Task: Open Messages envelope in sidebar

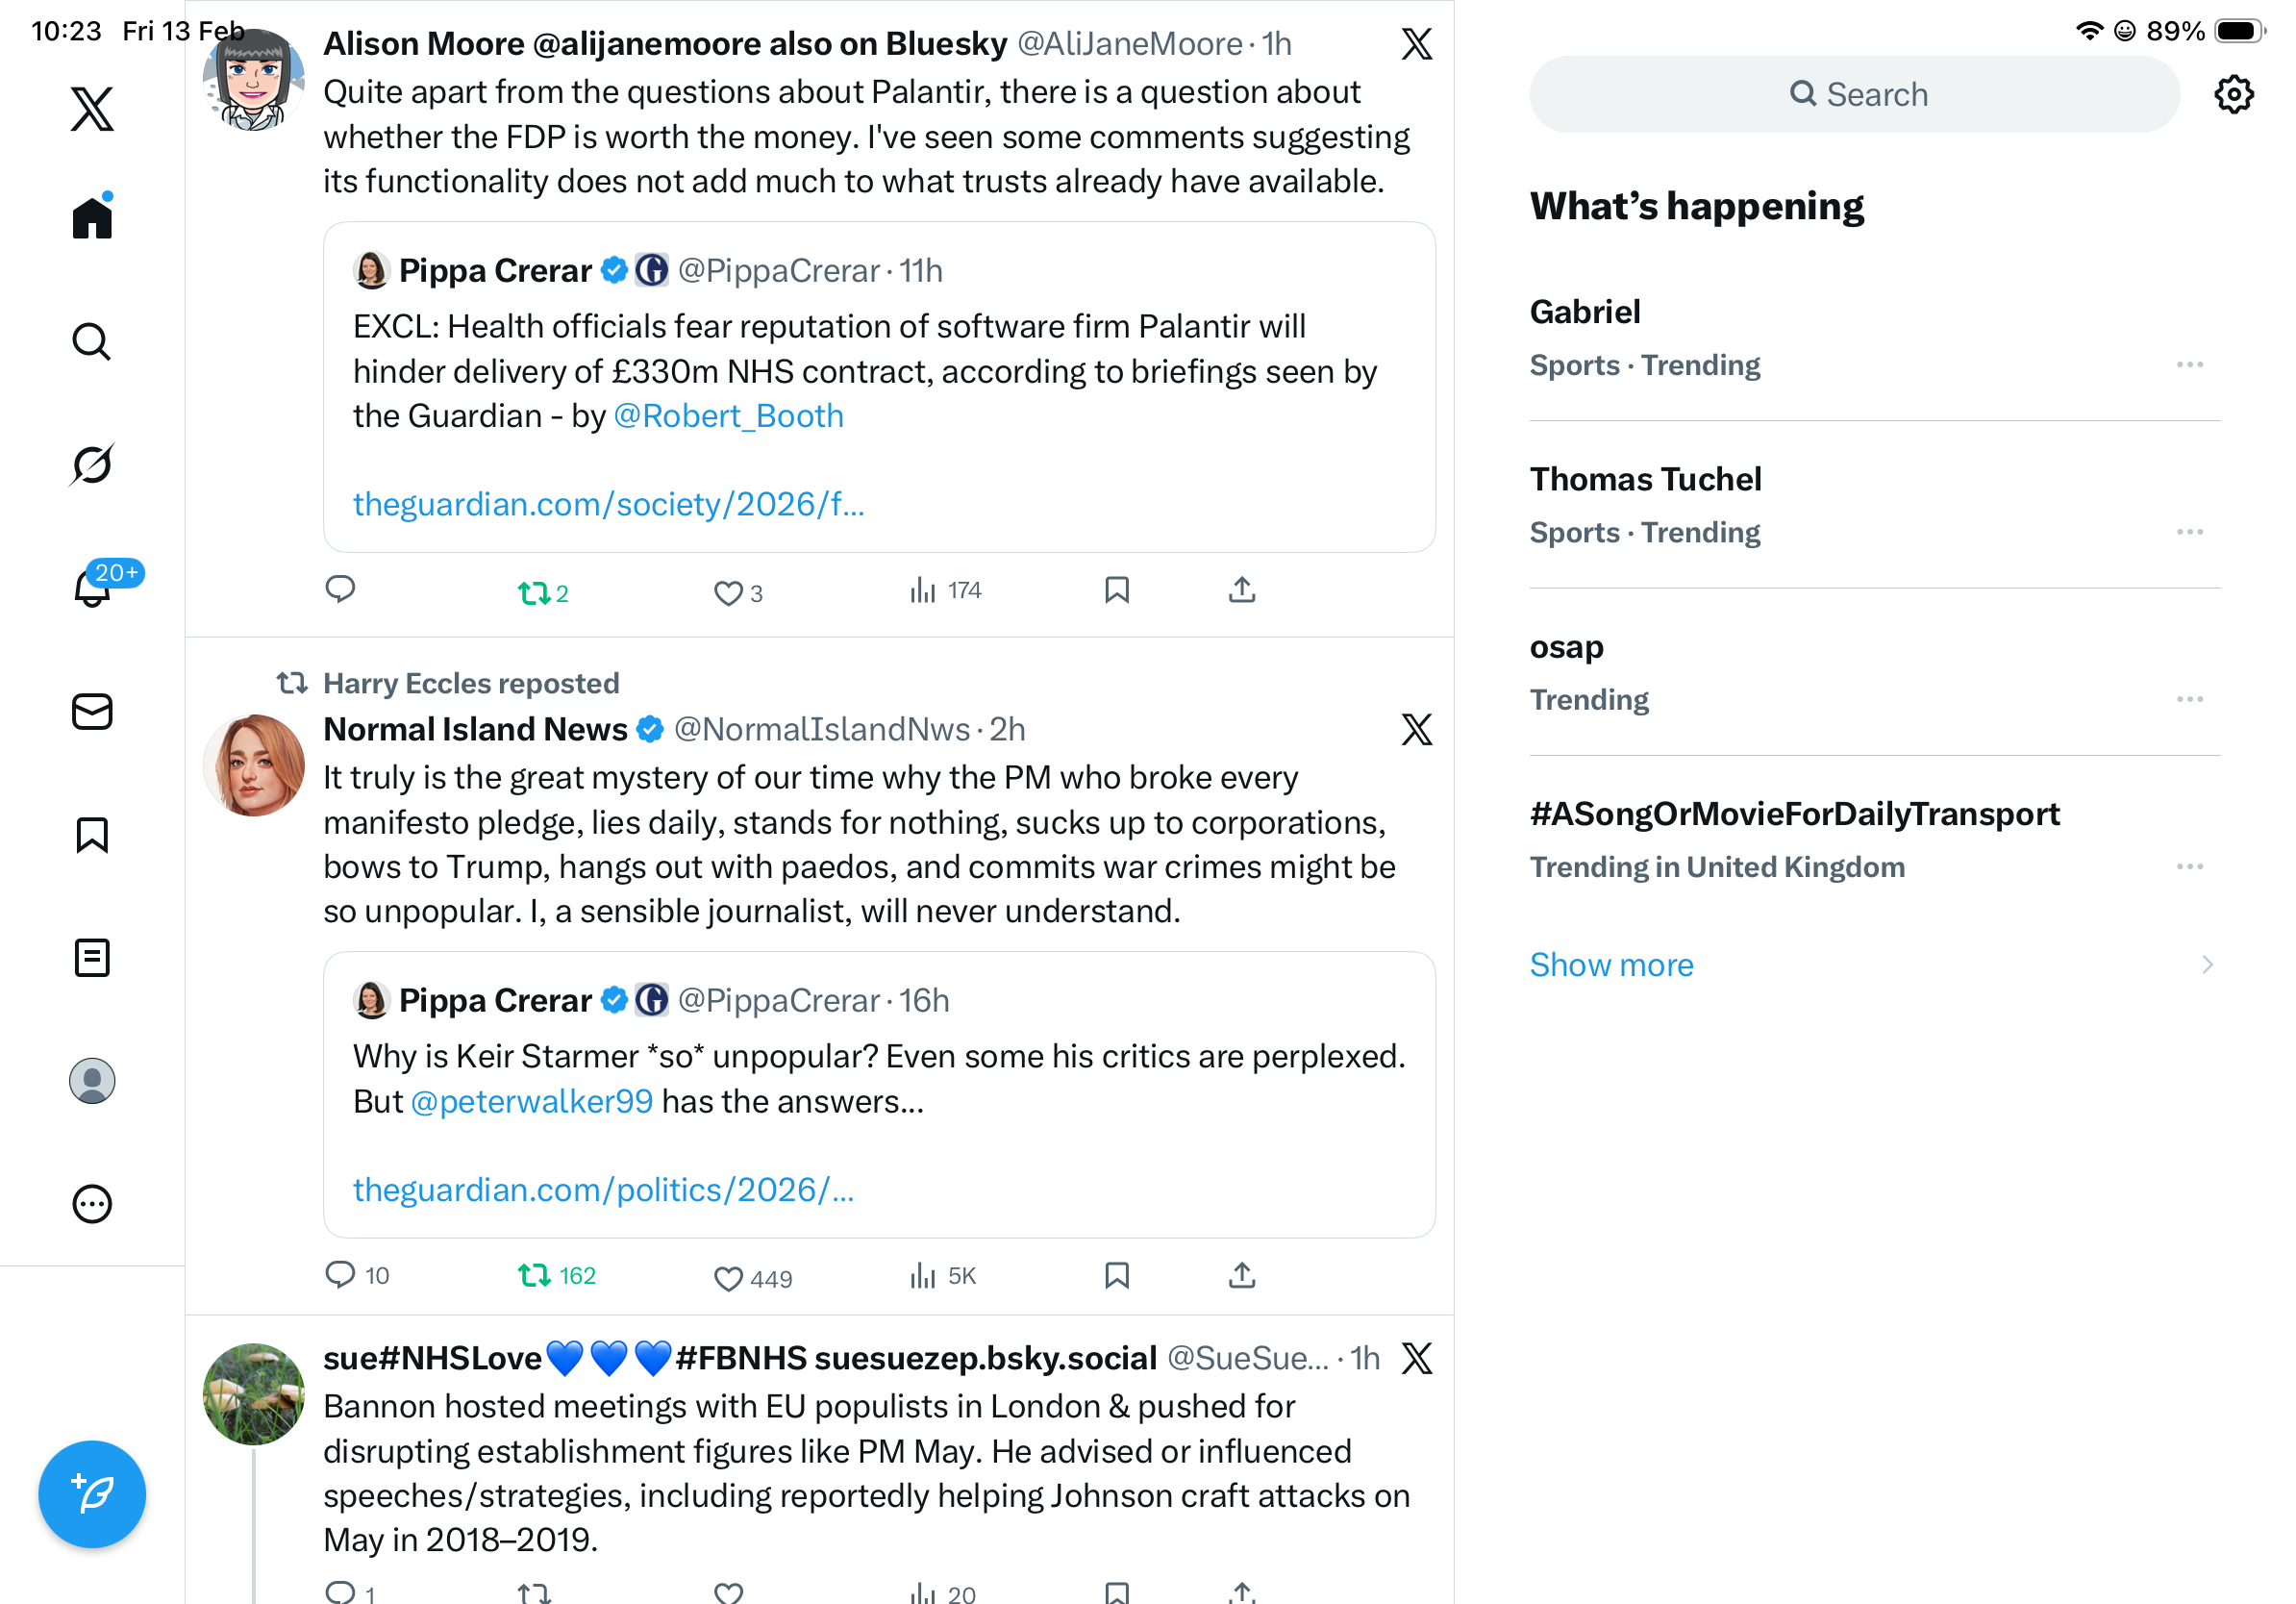Action: pyautogui.click(x=92, y=711)
